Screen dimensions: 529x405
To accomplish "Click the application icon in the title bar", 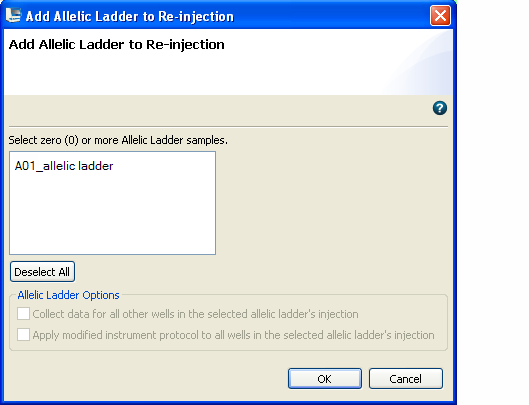I will (13, 16).
